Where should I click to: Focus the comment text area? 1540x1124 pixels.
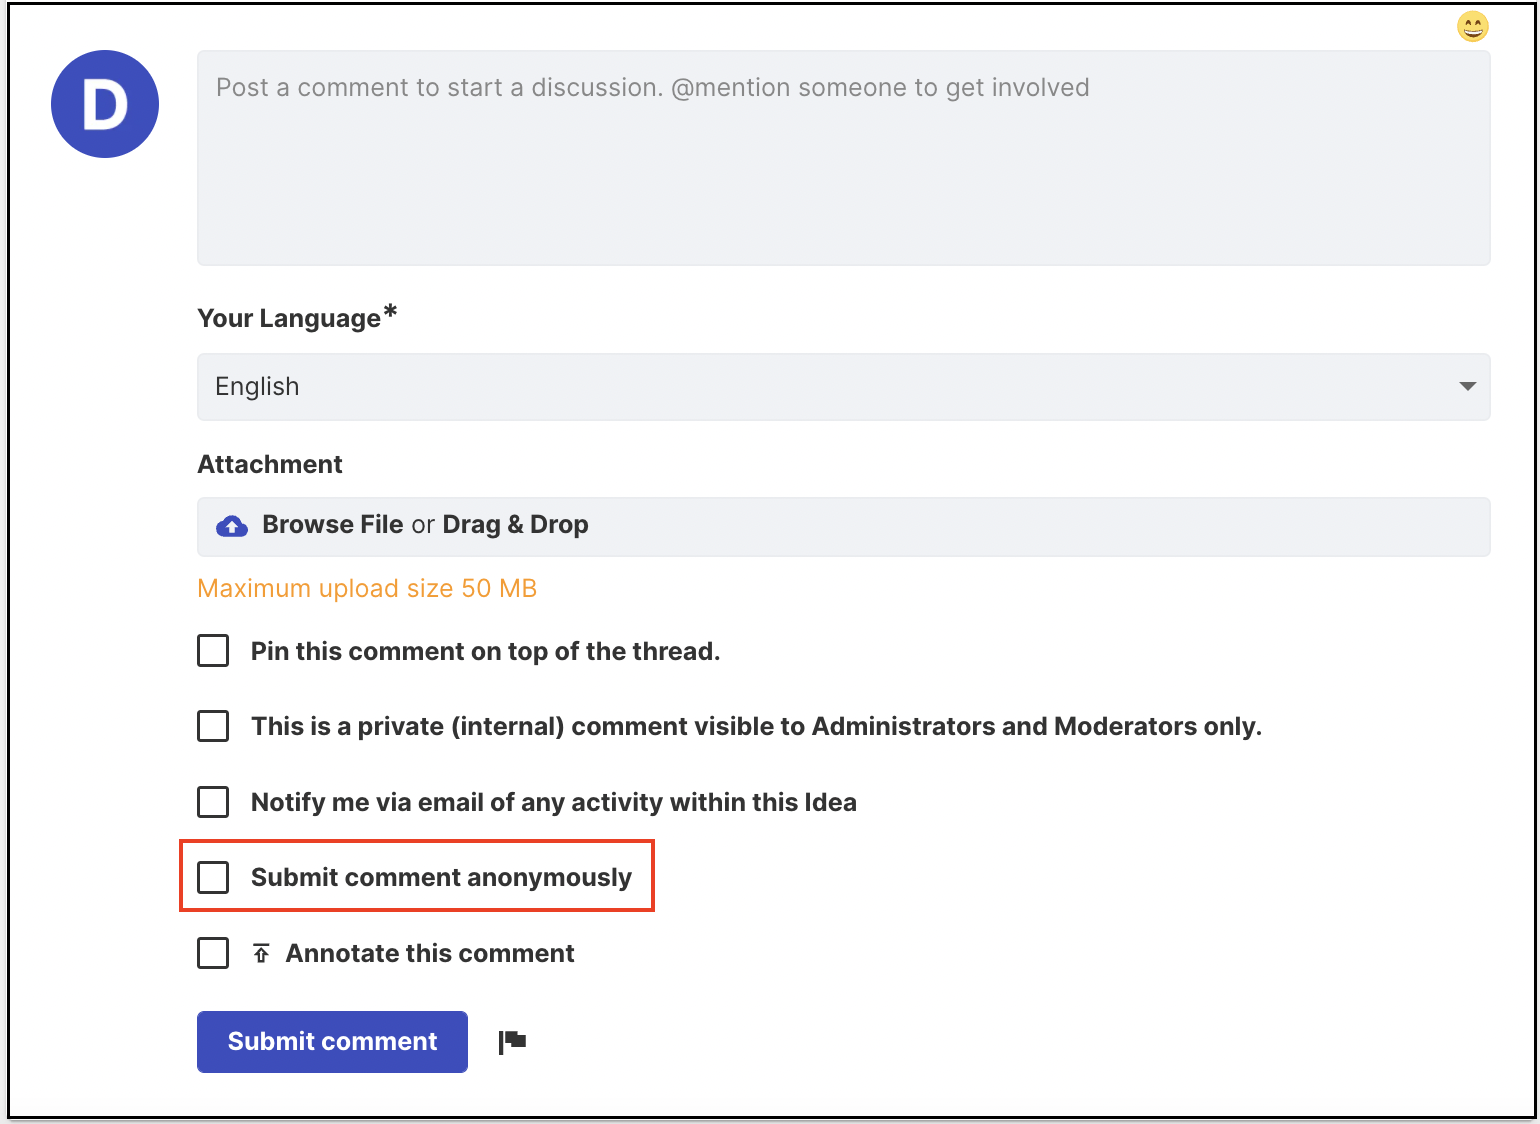(843, 158)
